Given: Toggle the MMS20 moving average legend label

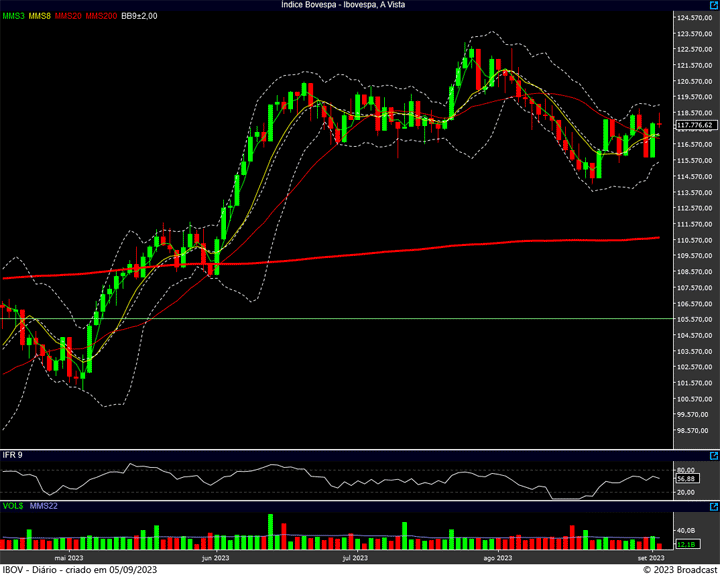Looking at the screenshot, I should click(69, 17).
